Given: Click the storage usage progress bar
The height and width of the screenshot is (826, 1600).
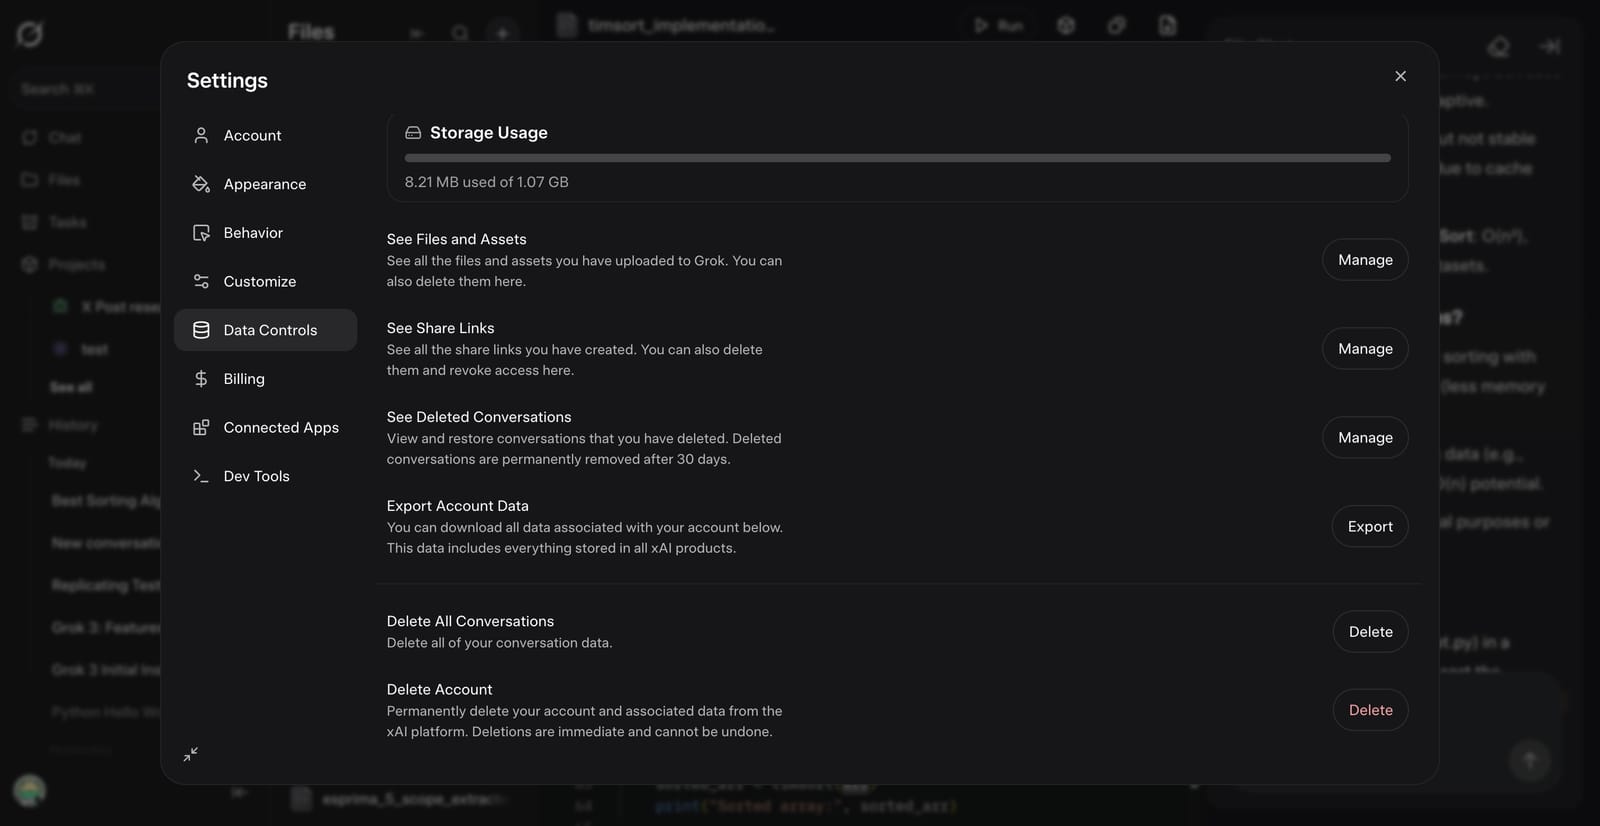Looking at the screenshot, I should coord(897,157).
